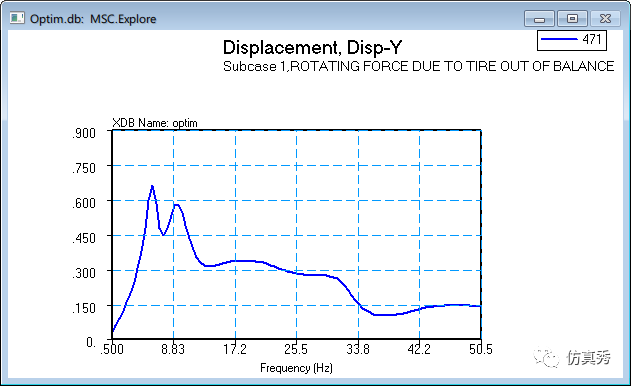The width and height of the screenshot is (631, 386).
Task: Click the 17.2 x-axis value
Action: 235,349
